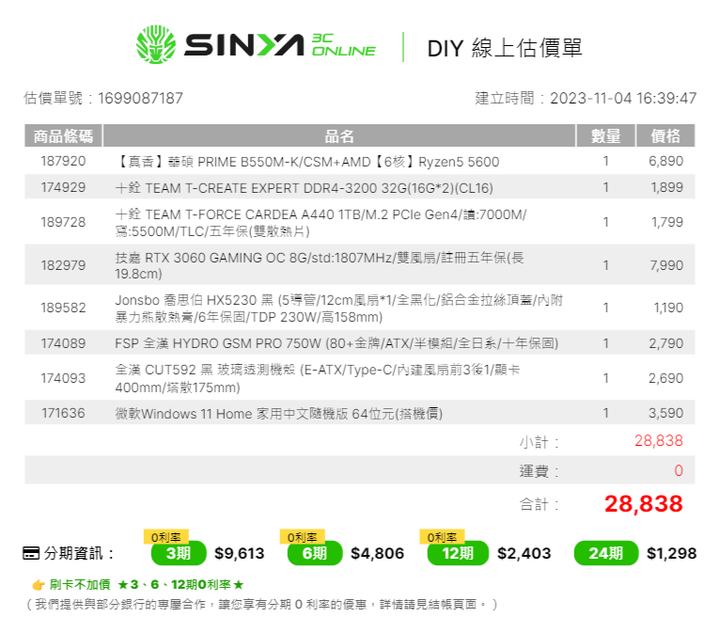
Task: Click the 合計 label
Action: click(x=539, y=504)
